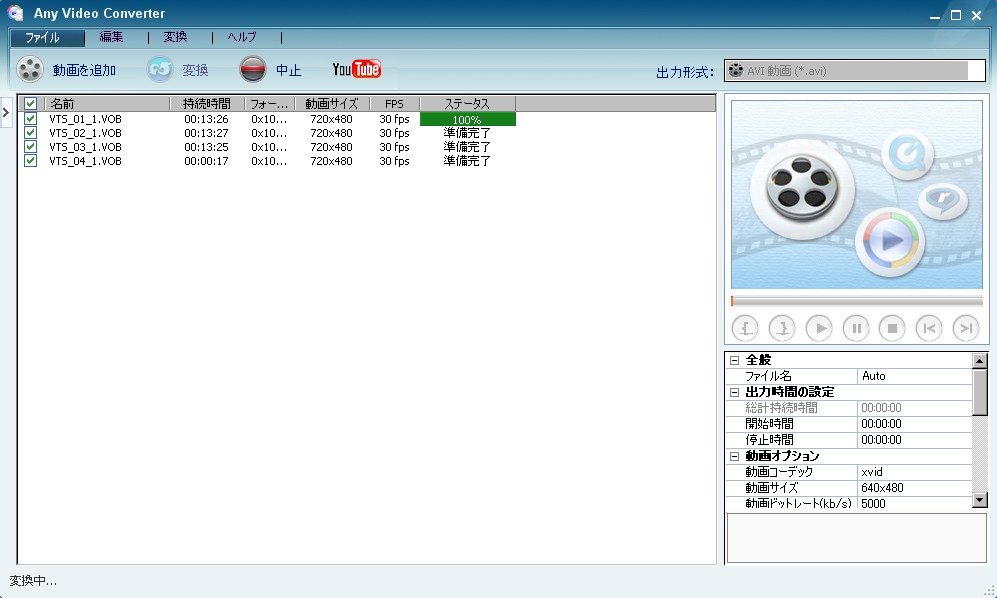Image resolution: width=997 pixels, height=598 pixels.
Task: Click the description box below settings
Action: point(856,538)
